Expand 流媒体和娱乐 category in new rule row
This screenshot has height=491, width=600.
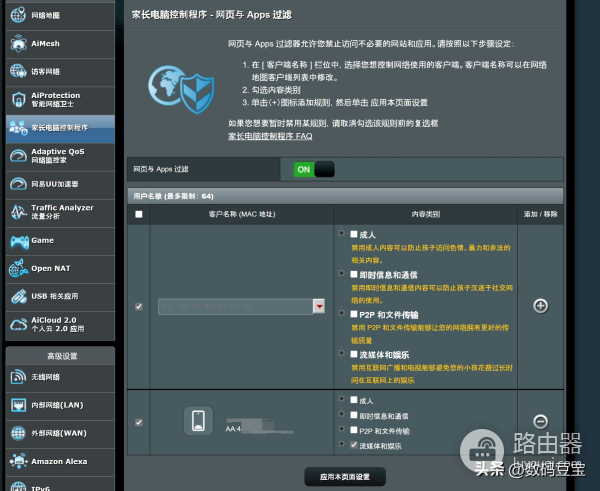pos(341,353)
